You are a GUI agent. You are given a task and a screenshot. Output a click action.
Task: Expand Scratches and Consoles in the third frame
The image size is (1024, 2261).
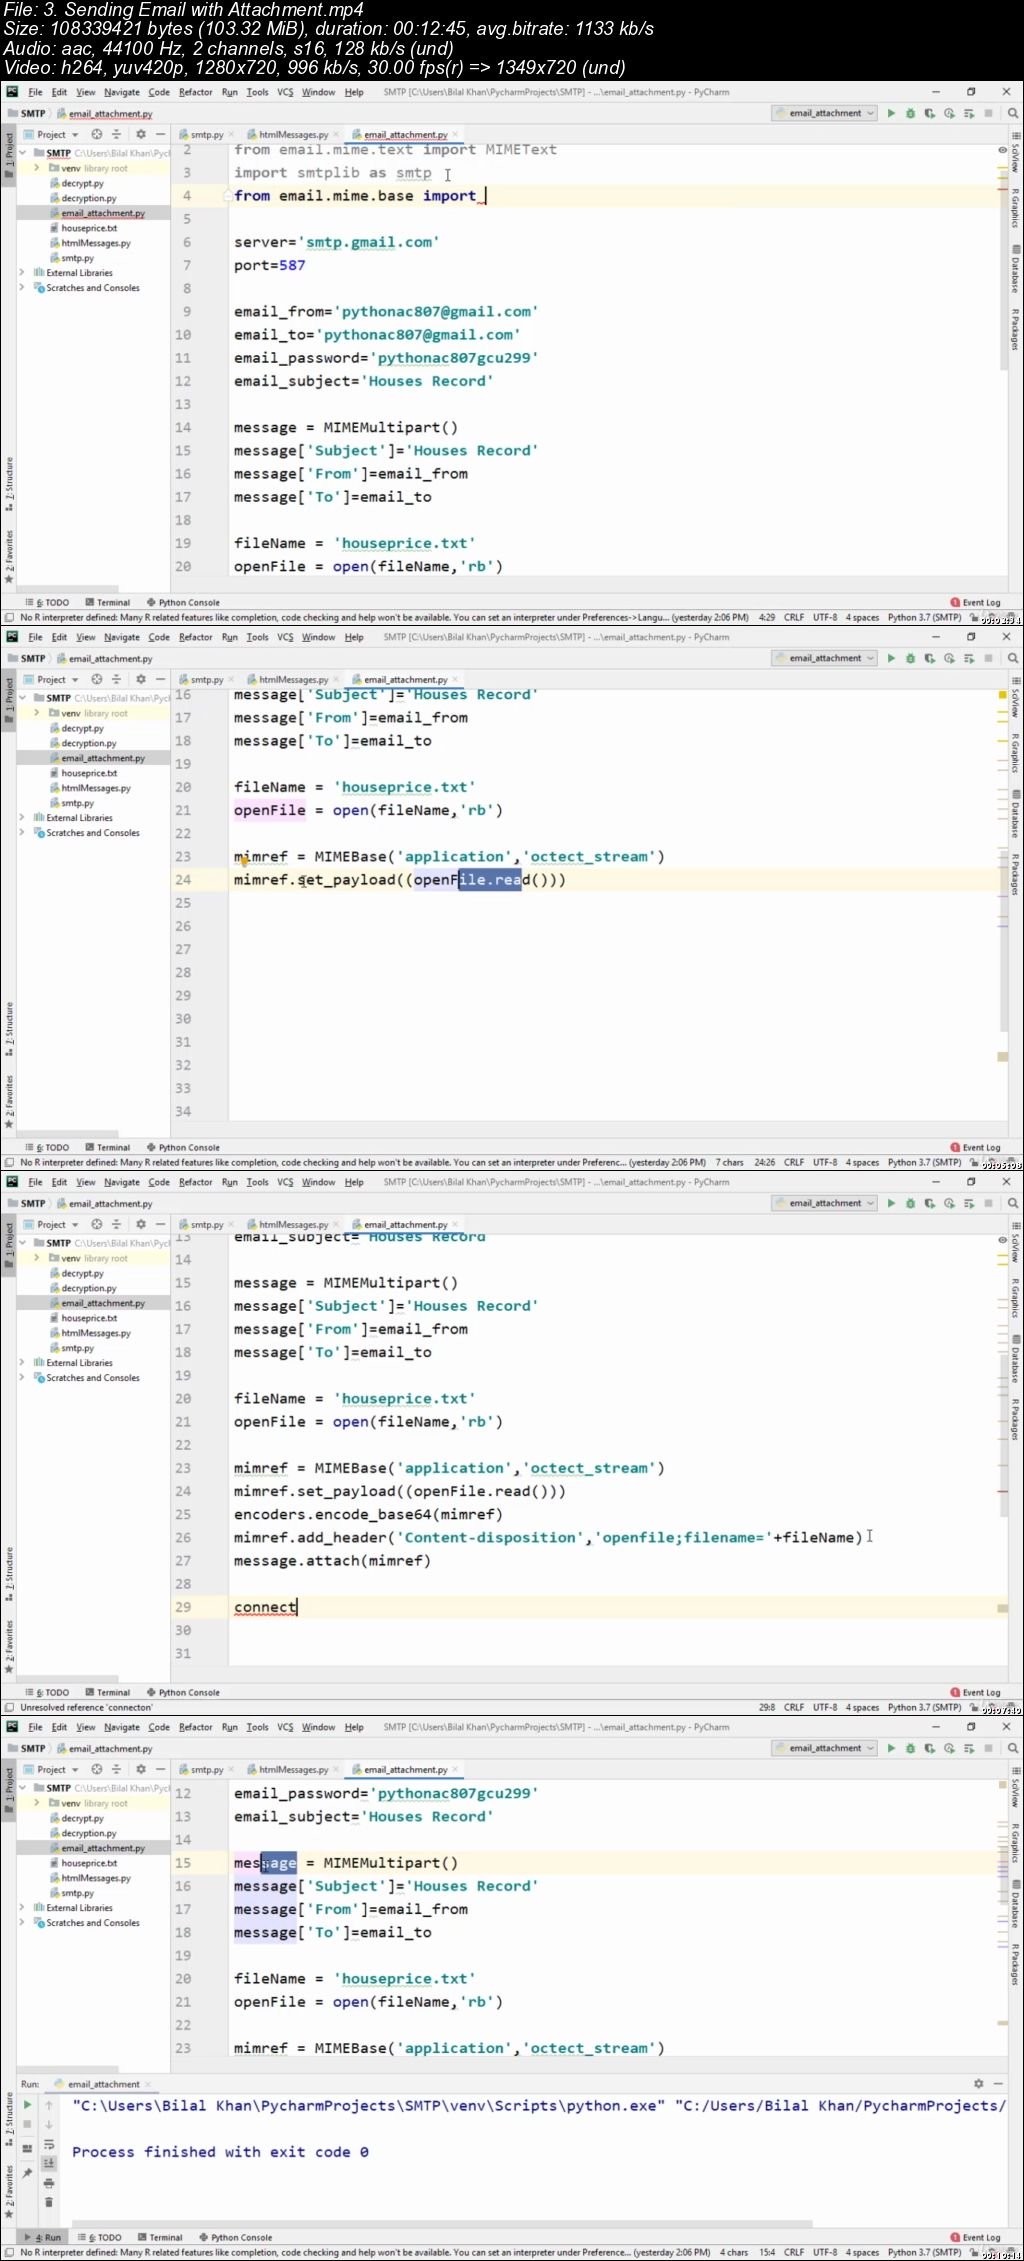coord(22,1377)
